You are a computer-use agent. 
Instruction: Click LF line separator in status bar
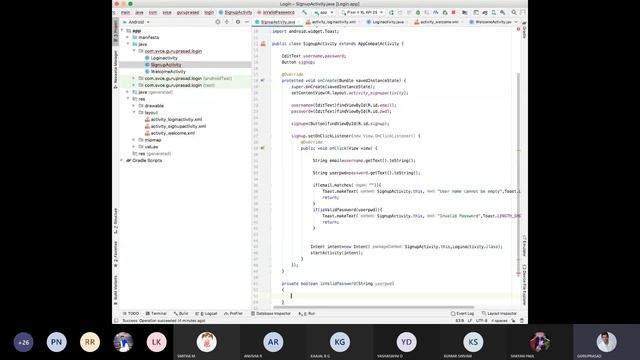click(x=470, y=321)
